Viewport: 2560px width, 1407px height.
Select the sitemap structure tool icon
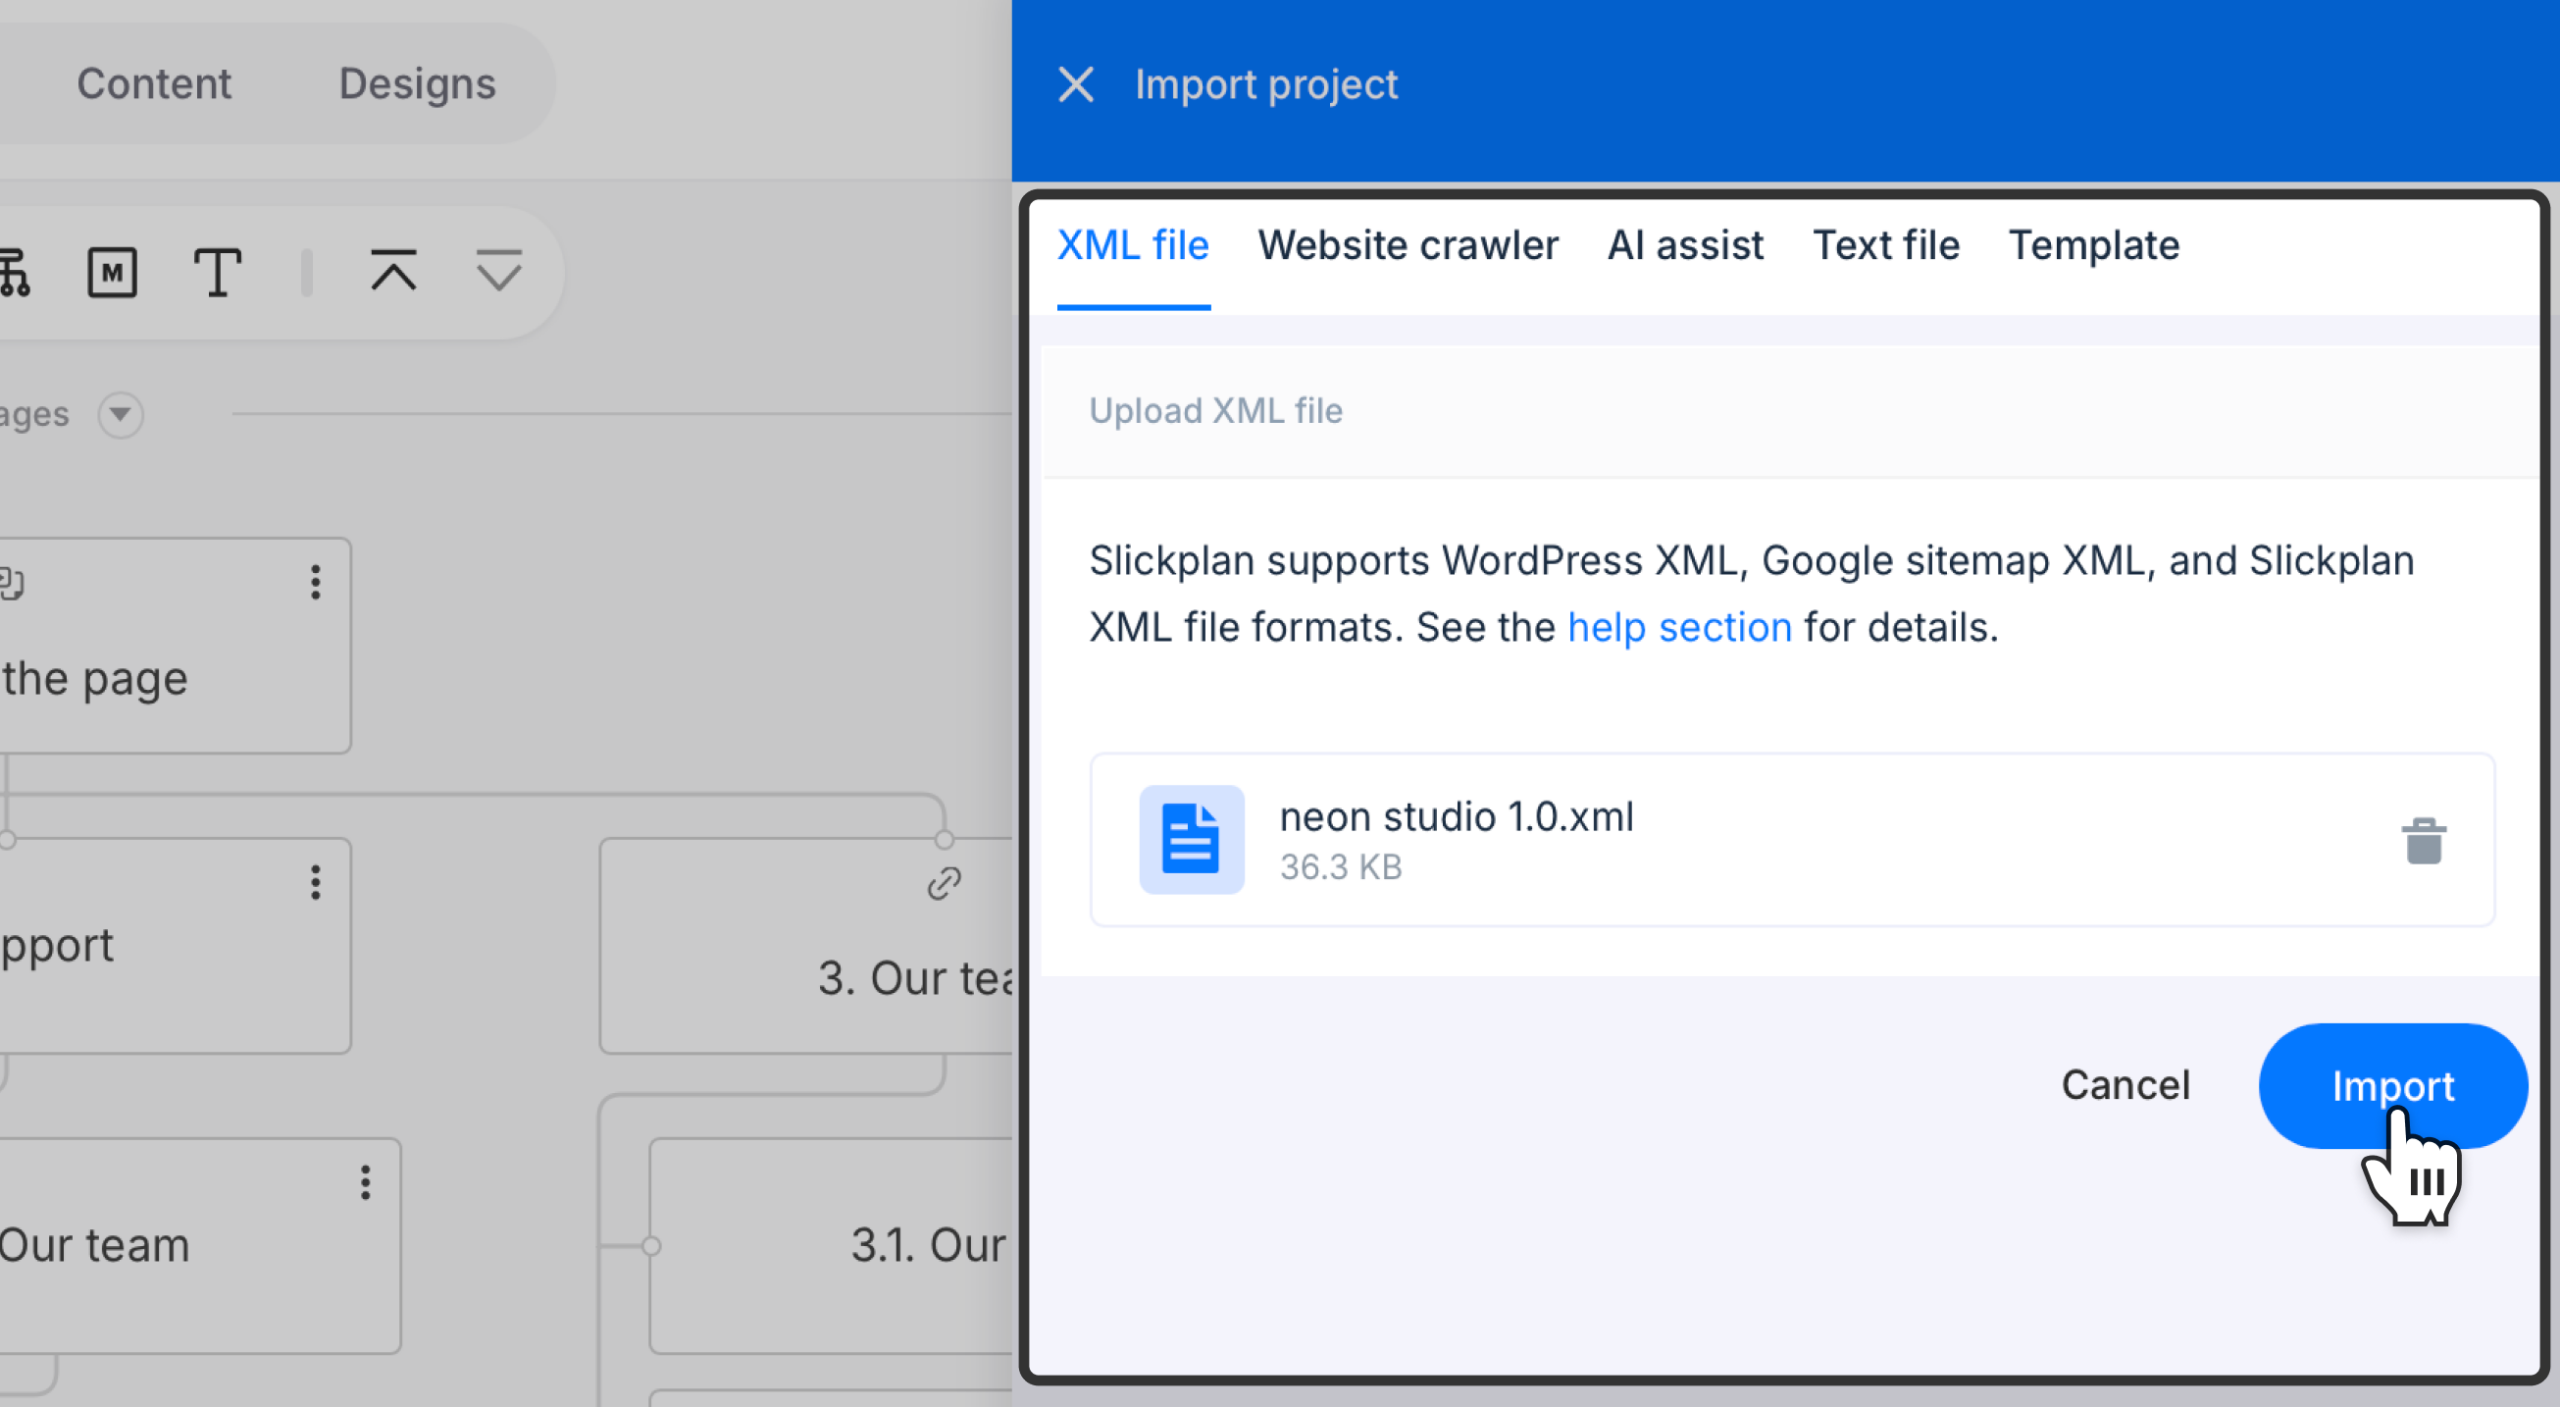[x=14, y=272]
